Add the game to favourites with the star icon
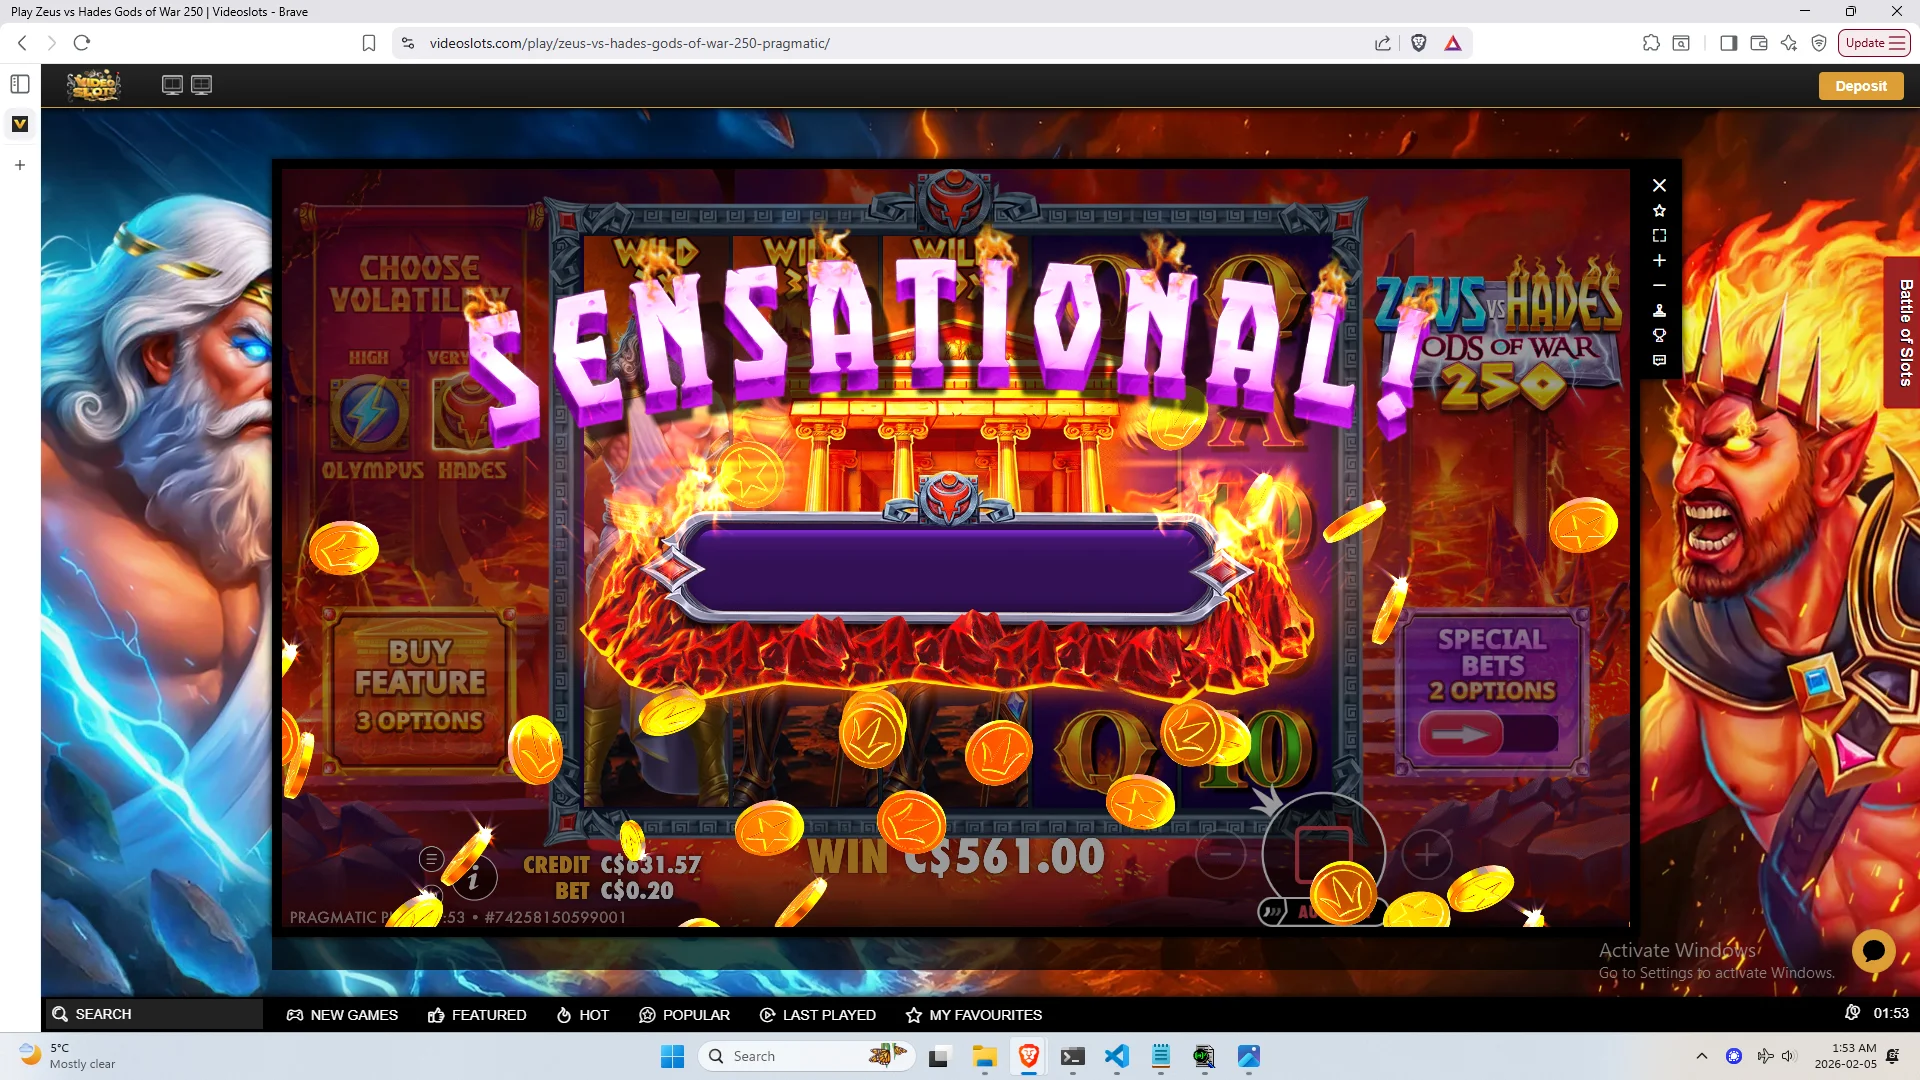Image resolution: width=1920 pixels, height=1080 pixels. (1659, 210)
